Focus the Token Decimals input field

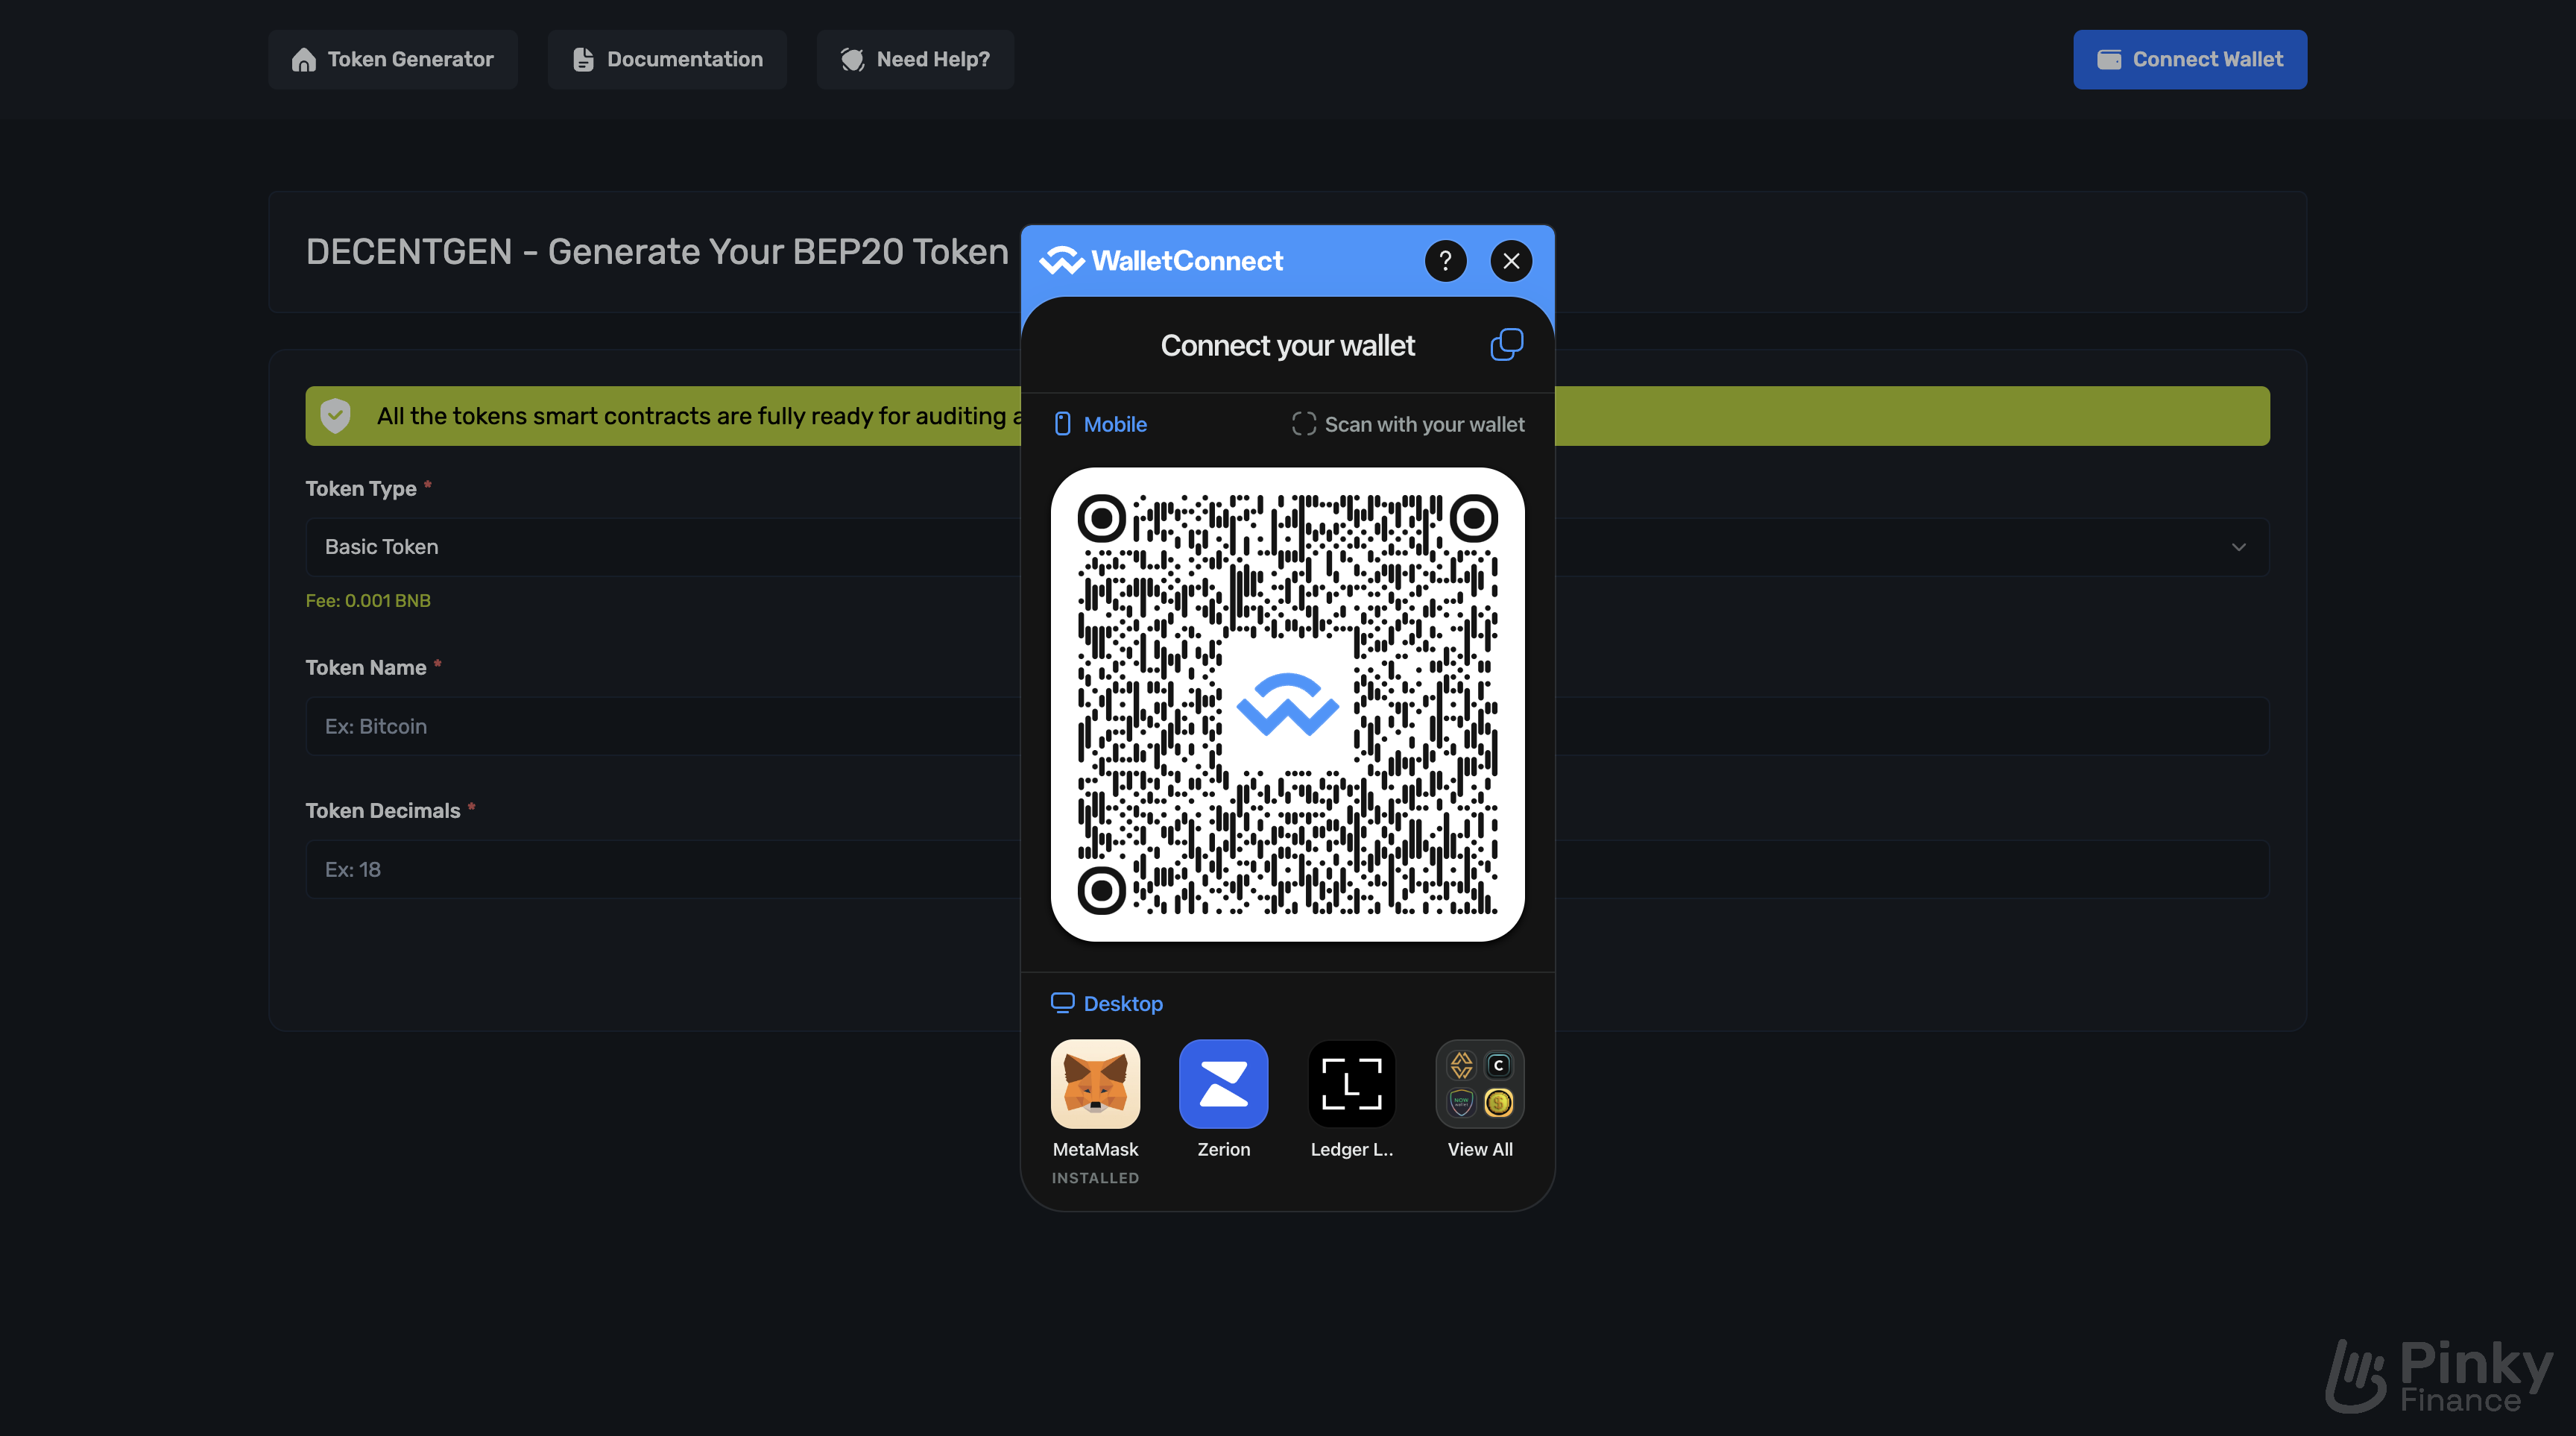coord(1287,869)
